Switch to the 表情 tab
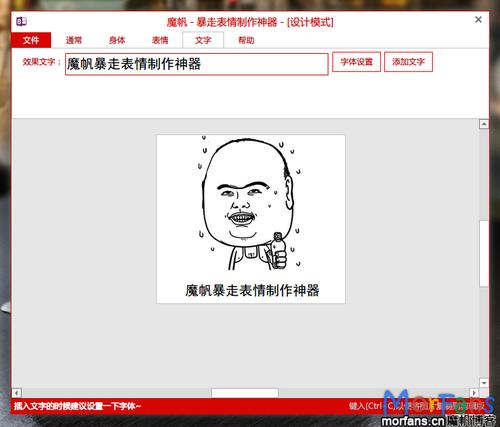Viewport: 500px width, 427px height. 160,40
